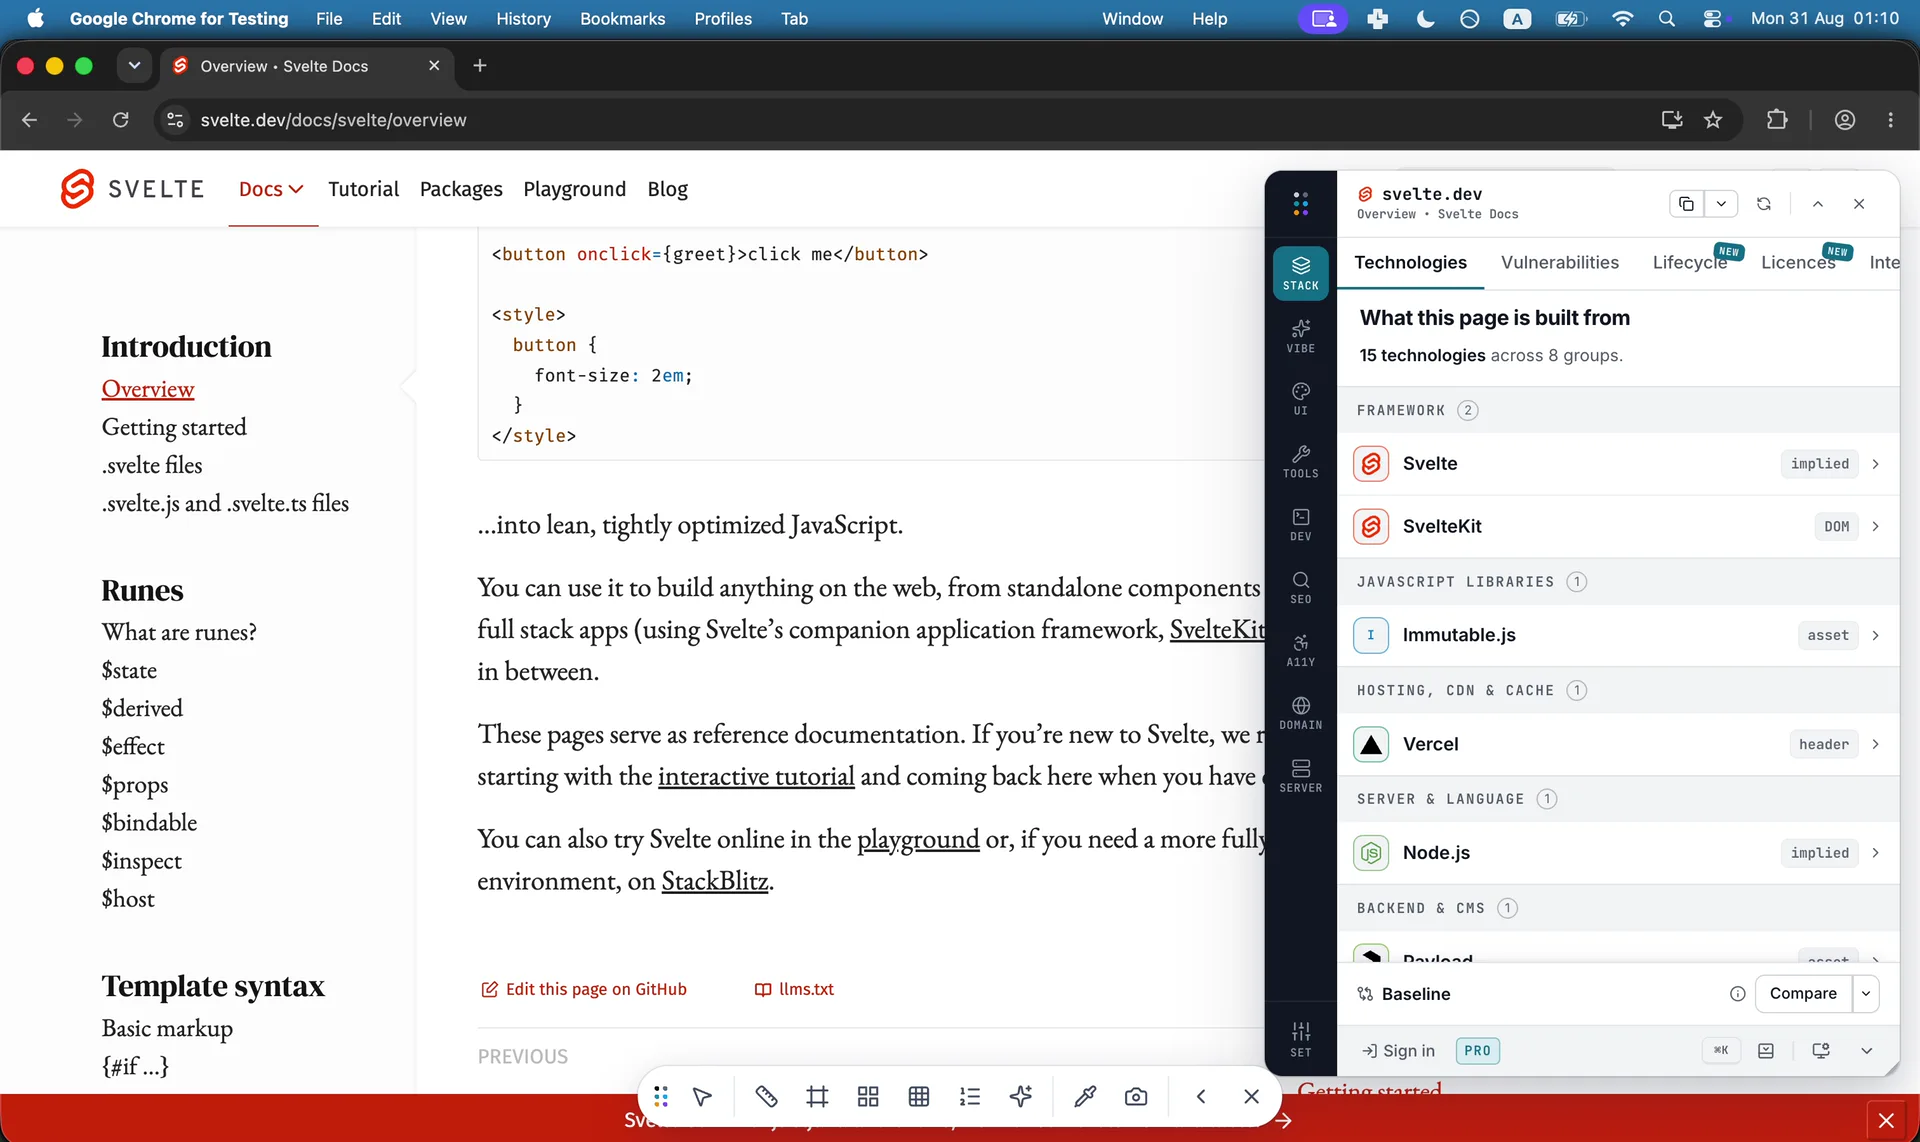Expand the panel footer chevron menu

[1866, 1051]
